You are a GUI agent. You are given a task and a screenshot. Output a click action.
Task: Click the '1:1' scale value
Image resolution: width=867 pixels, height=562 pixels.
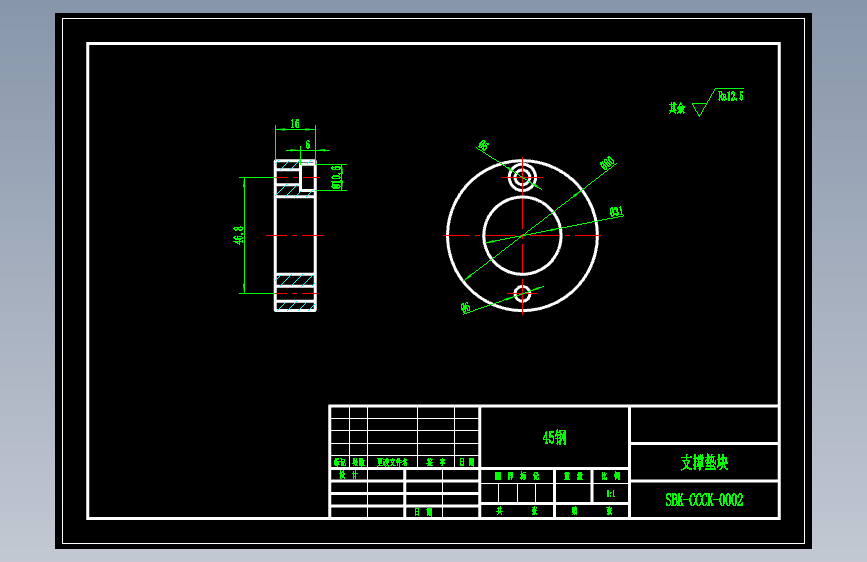pos(610,493)
